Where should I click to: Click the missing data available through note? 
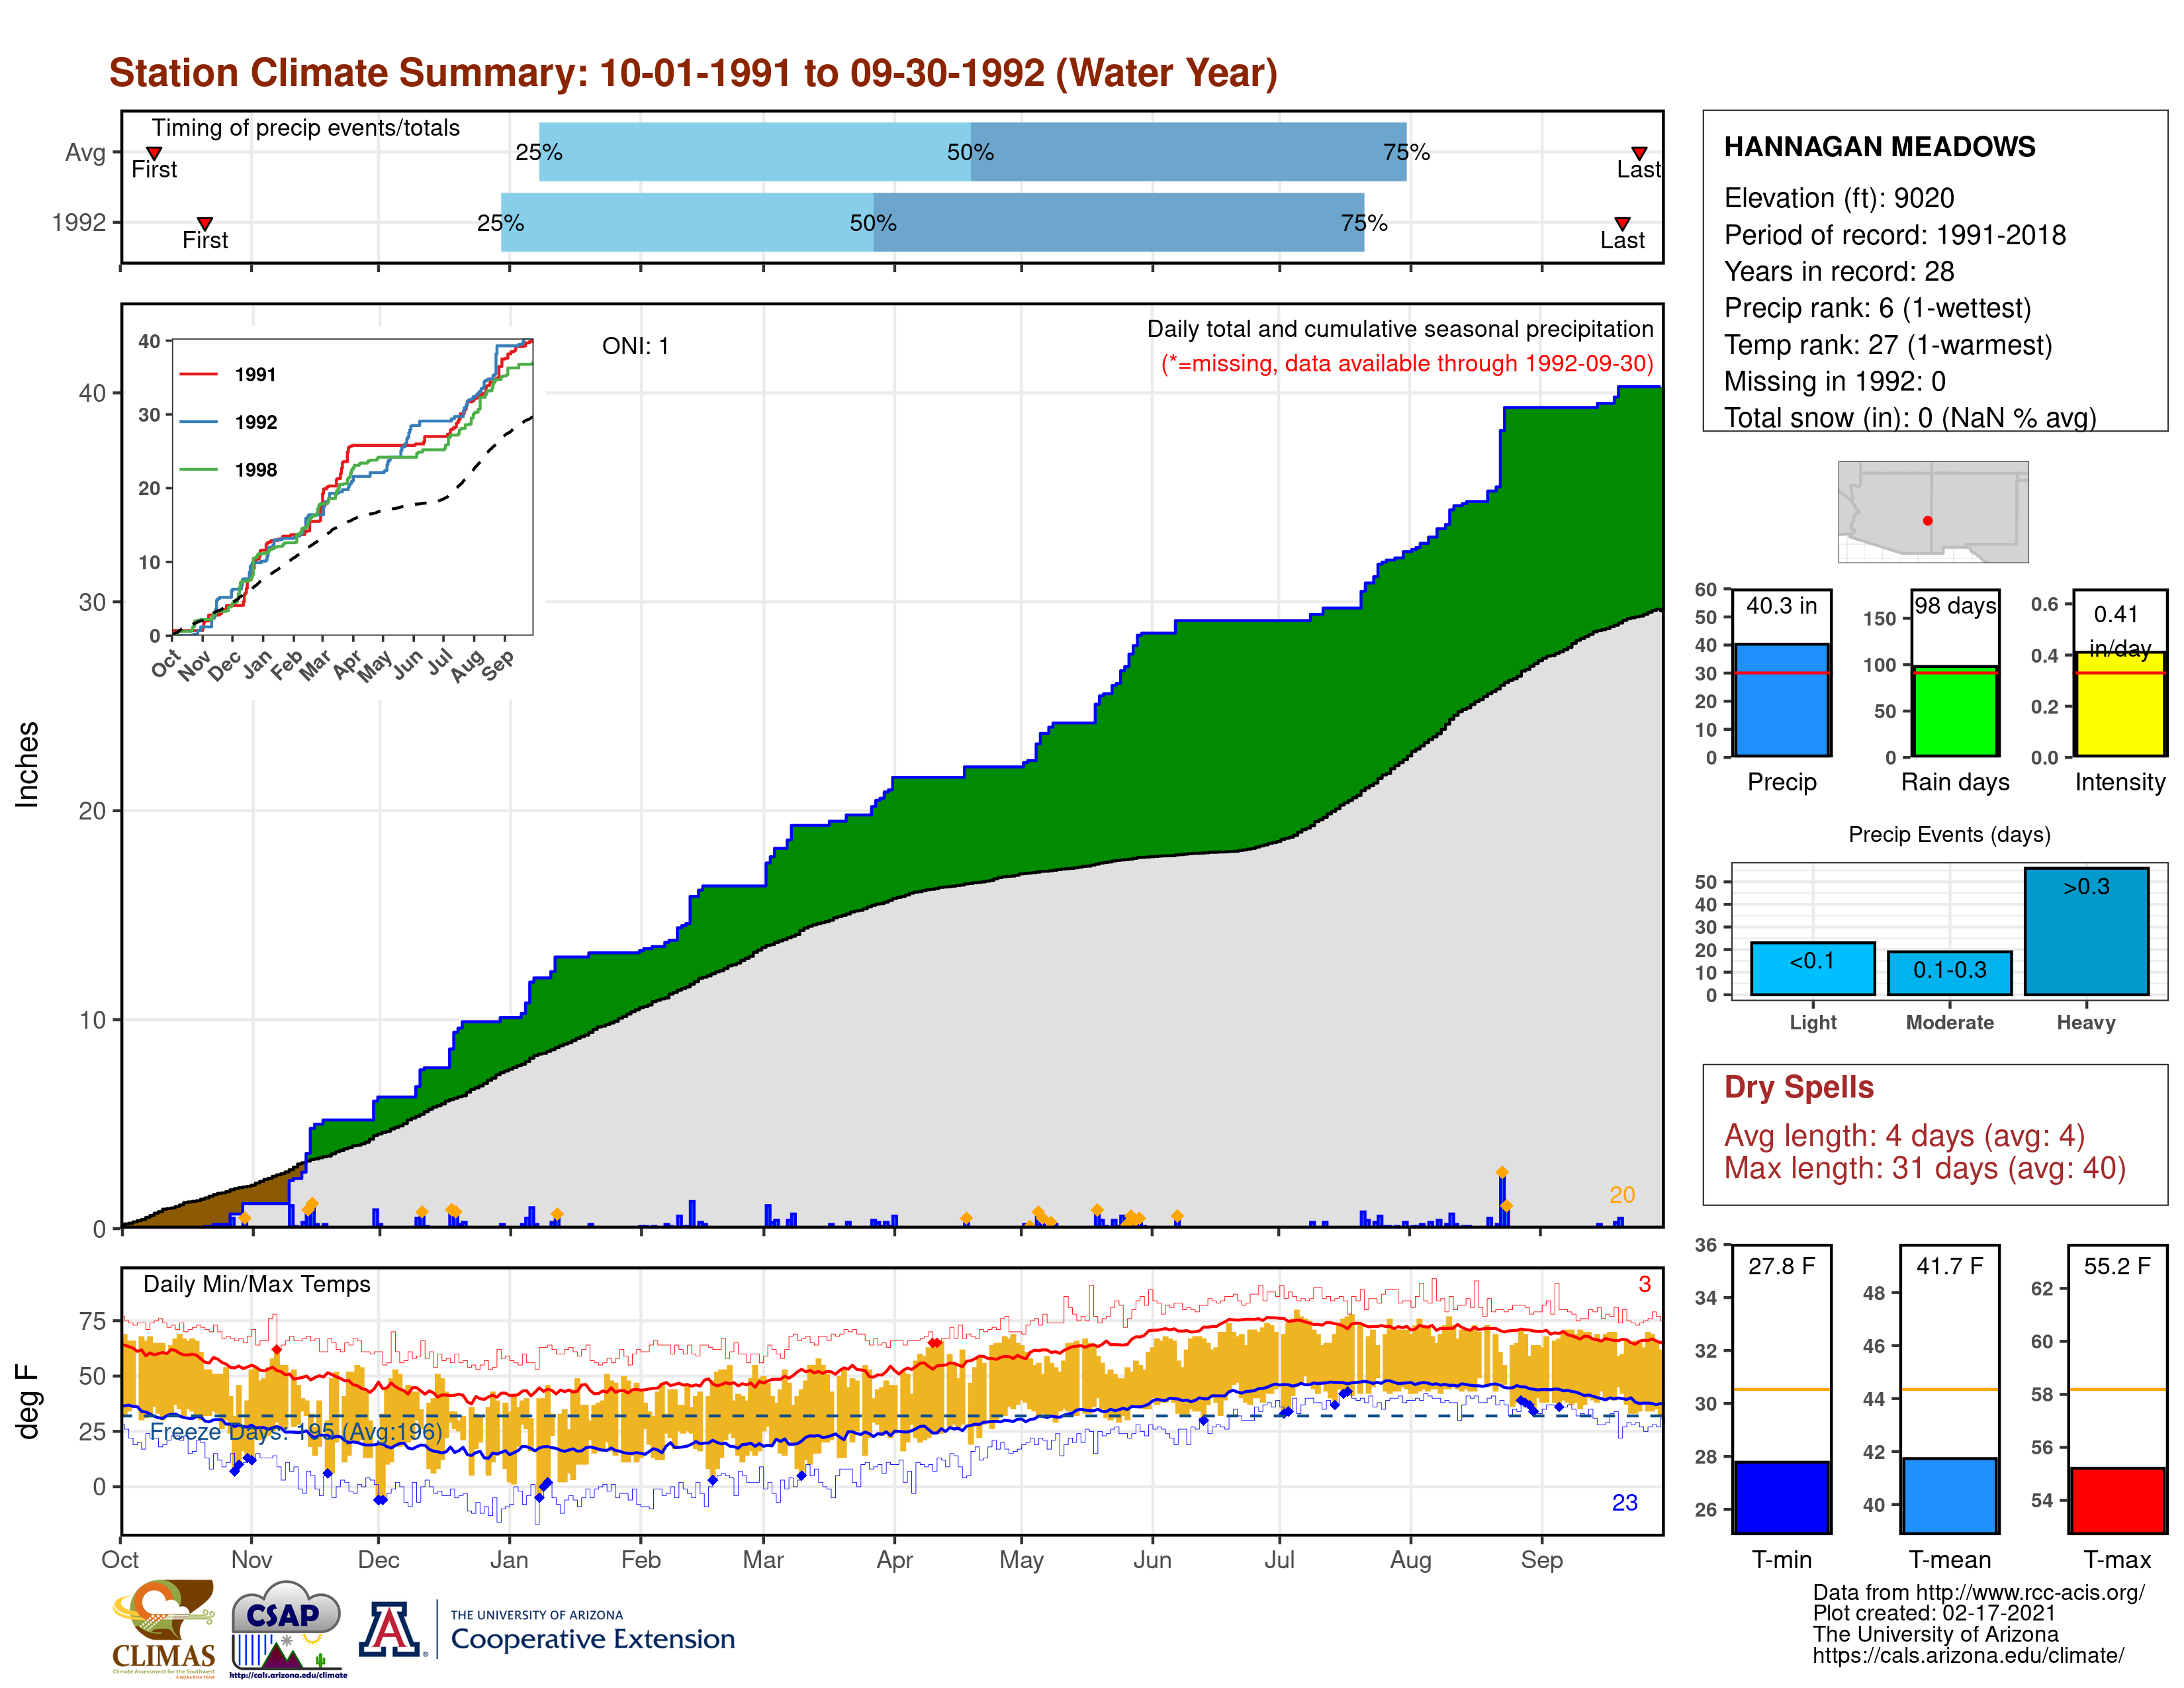1407,363
